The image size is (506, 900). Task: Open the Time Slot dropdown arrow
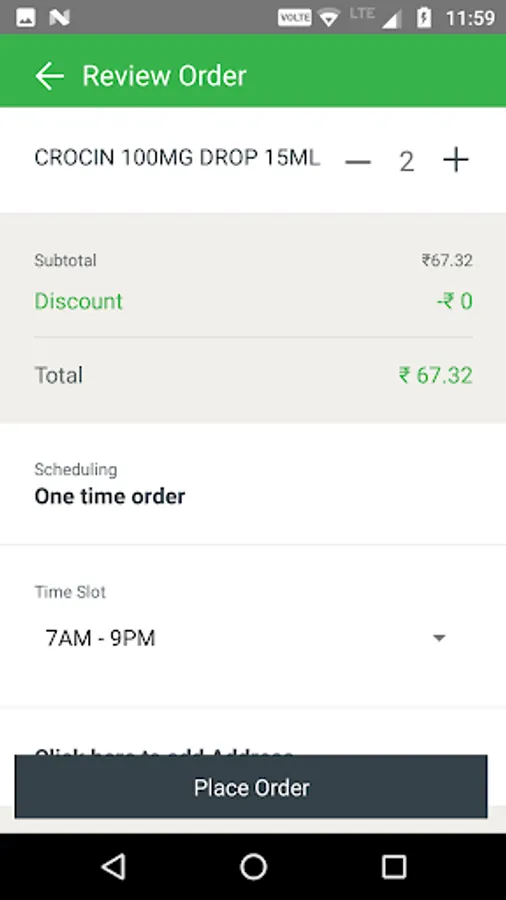tap(439, 638)
